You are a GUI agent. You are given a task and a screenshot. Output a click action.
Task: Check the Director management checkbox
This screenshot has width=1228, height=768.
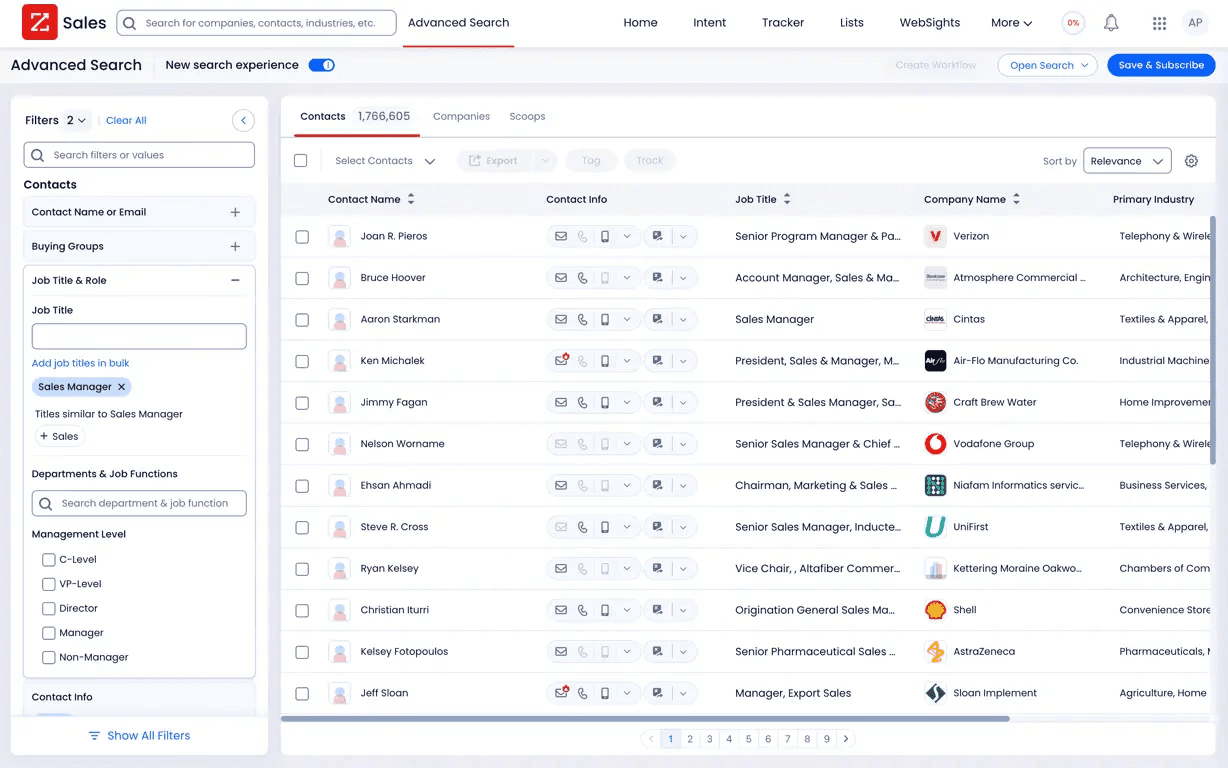coord(48,609)
